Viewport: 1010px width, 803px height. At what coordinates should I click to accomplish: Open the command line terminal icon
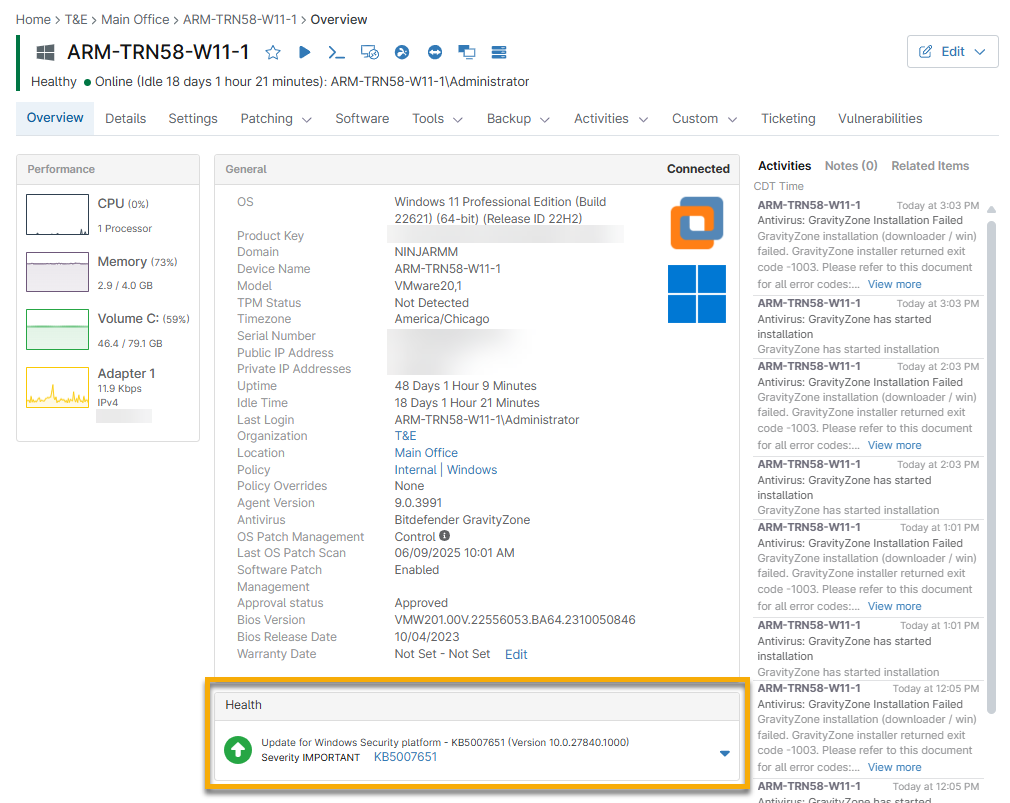click(x=337, y=52)
